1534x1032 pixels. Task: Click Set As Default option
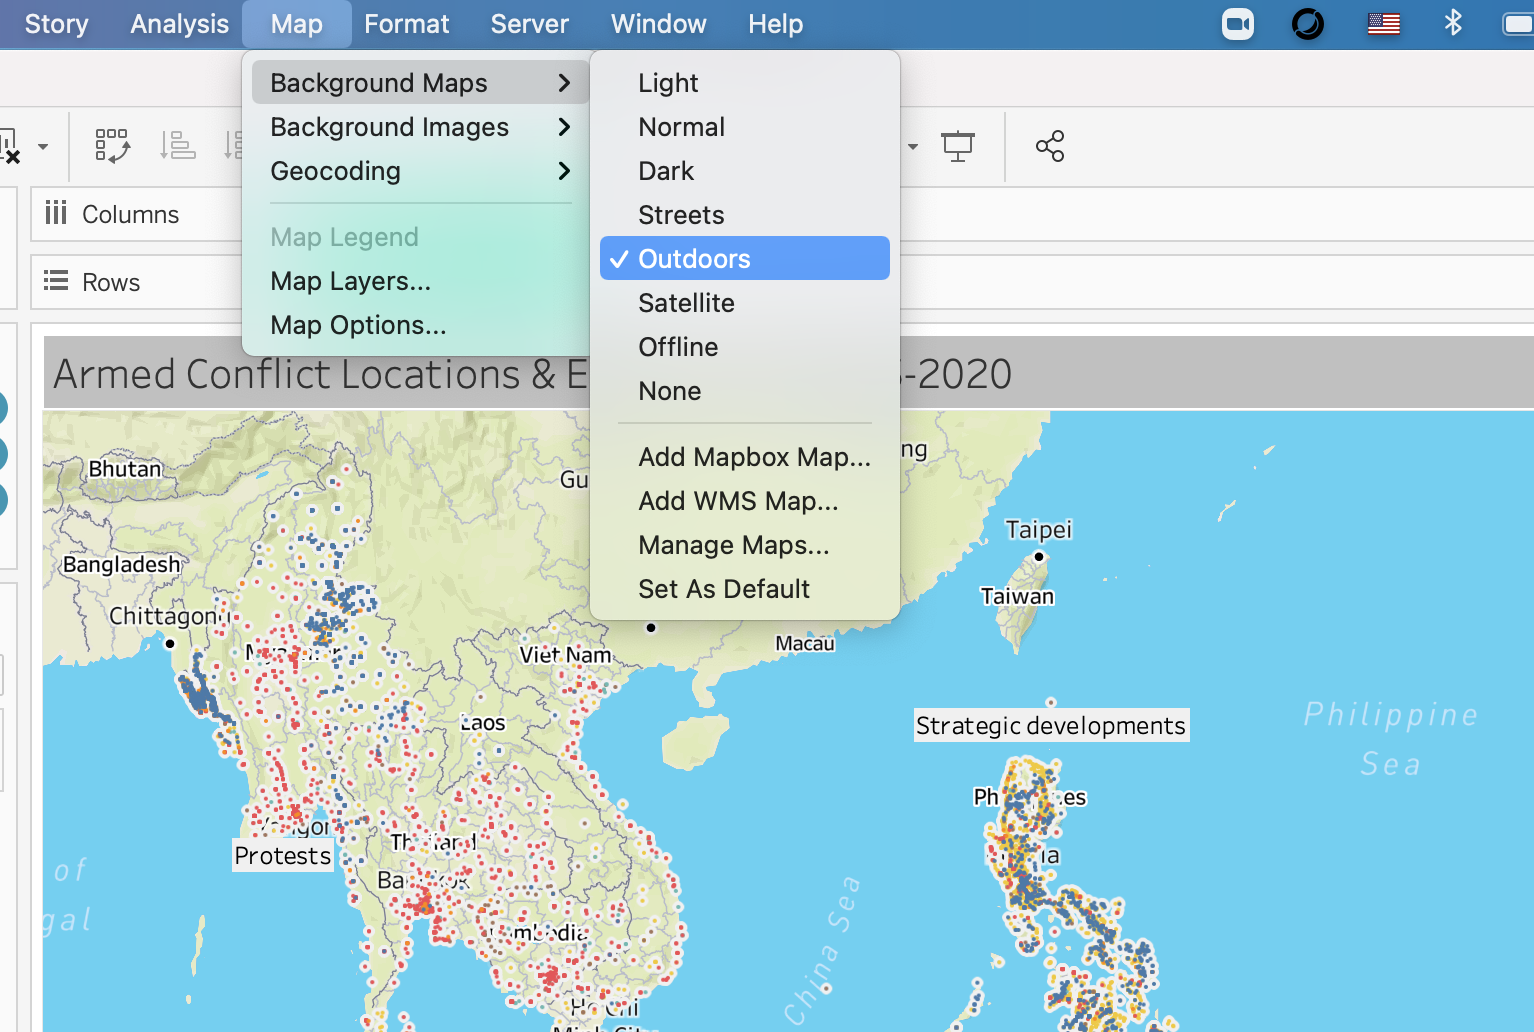[724, 589]
